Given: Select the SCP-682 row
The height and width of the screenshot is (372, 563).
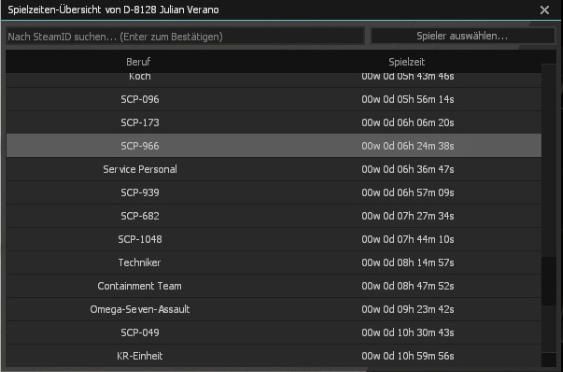Looking at the screenshot, I should 274,216.
